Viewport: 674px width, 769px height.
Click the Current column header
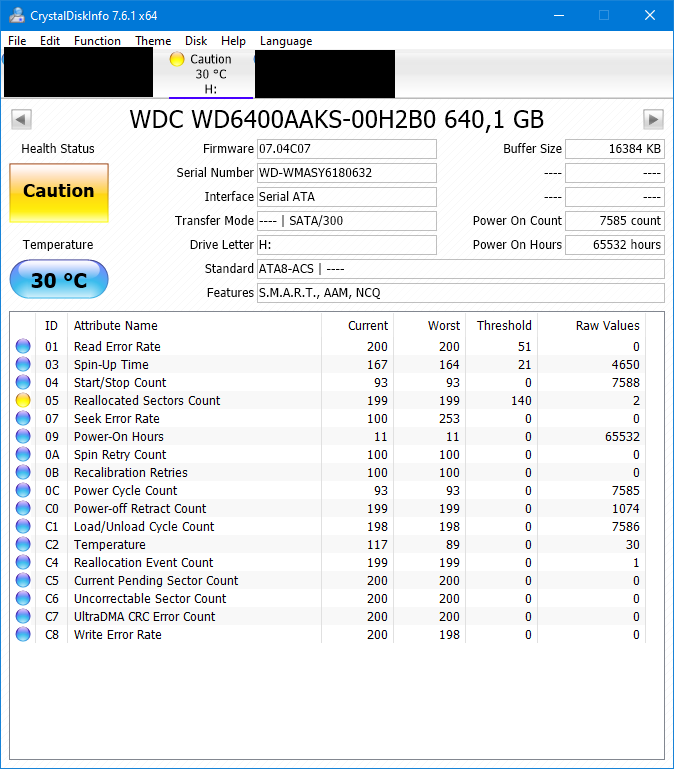(358, 326)
